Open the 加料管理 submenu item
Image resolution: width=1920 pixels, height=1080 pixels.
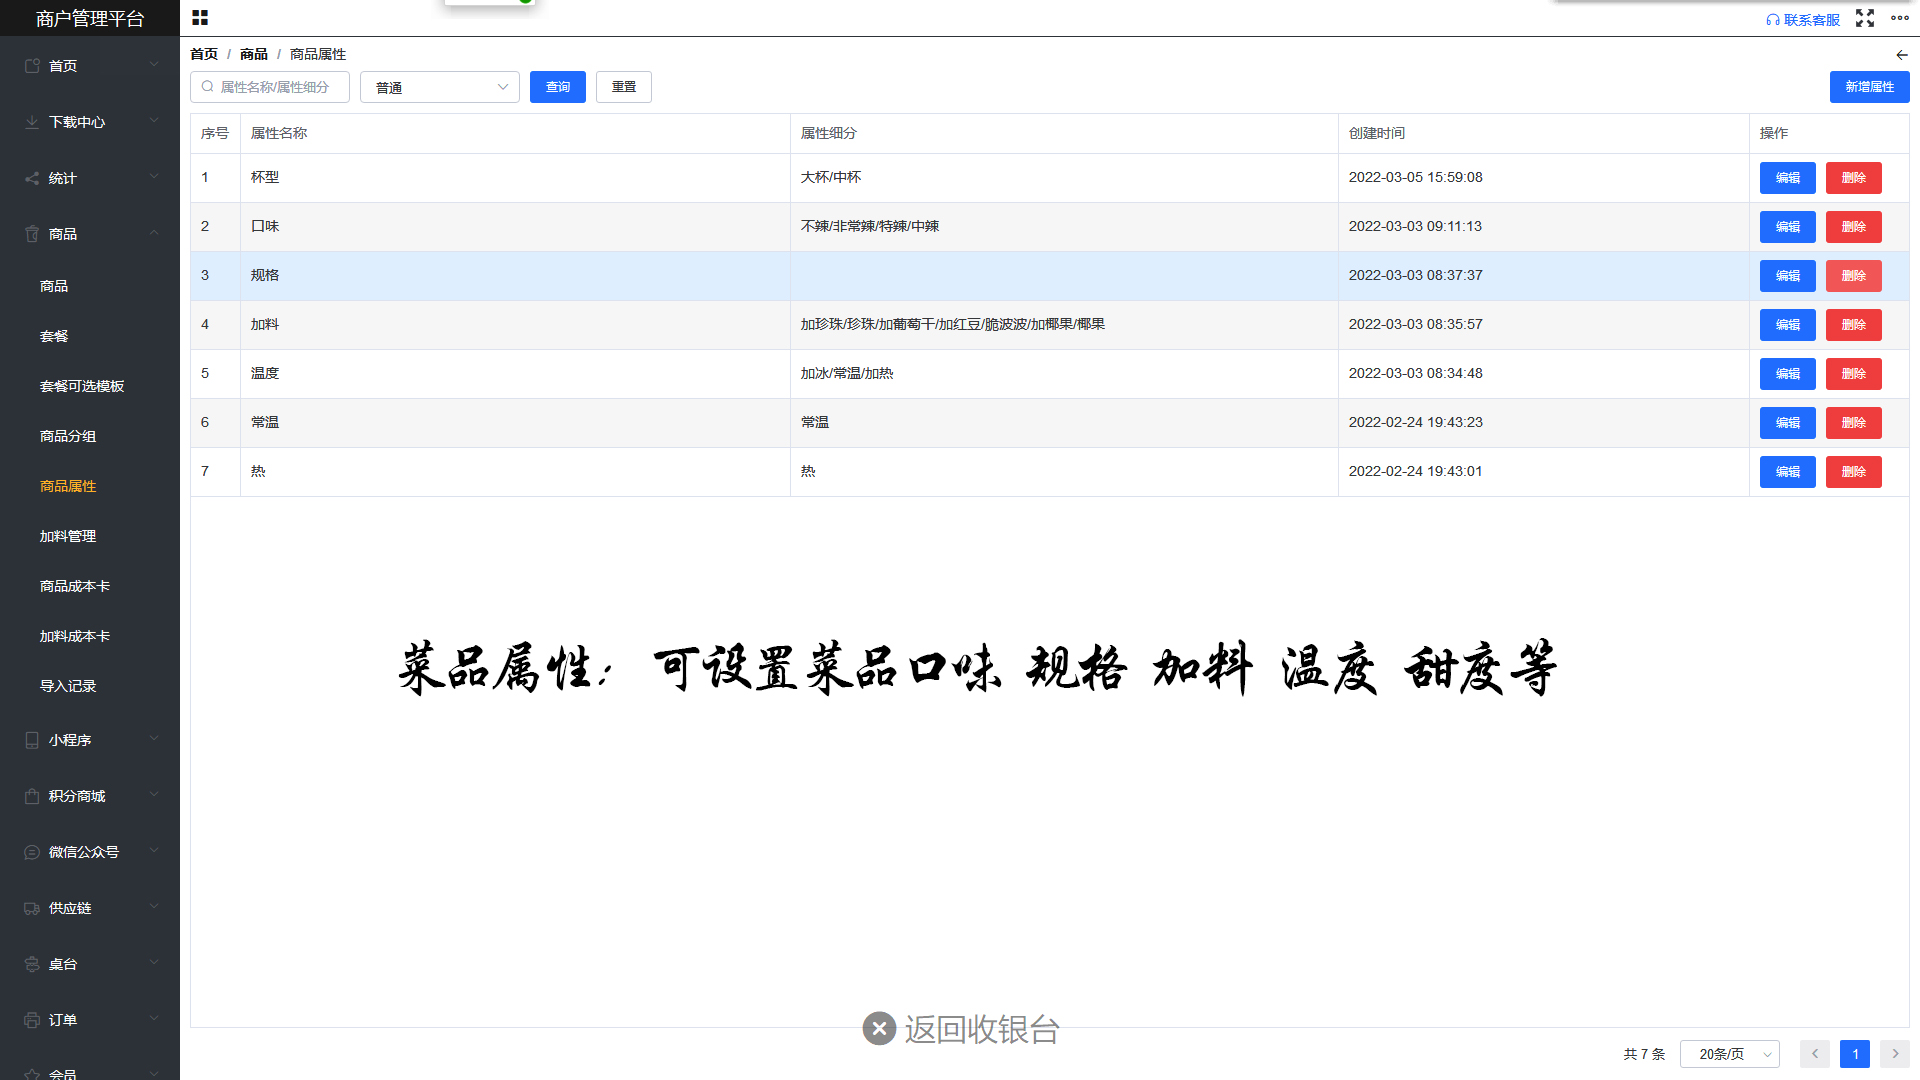tap(68, 536)
